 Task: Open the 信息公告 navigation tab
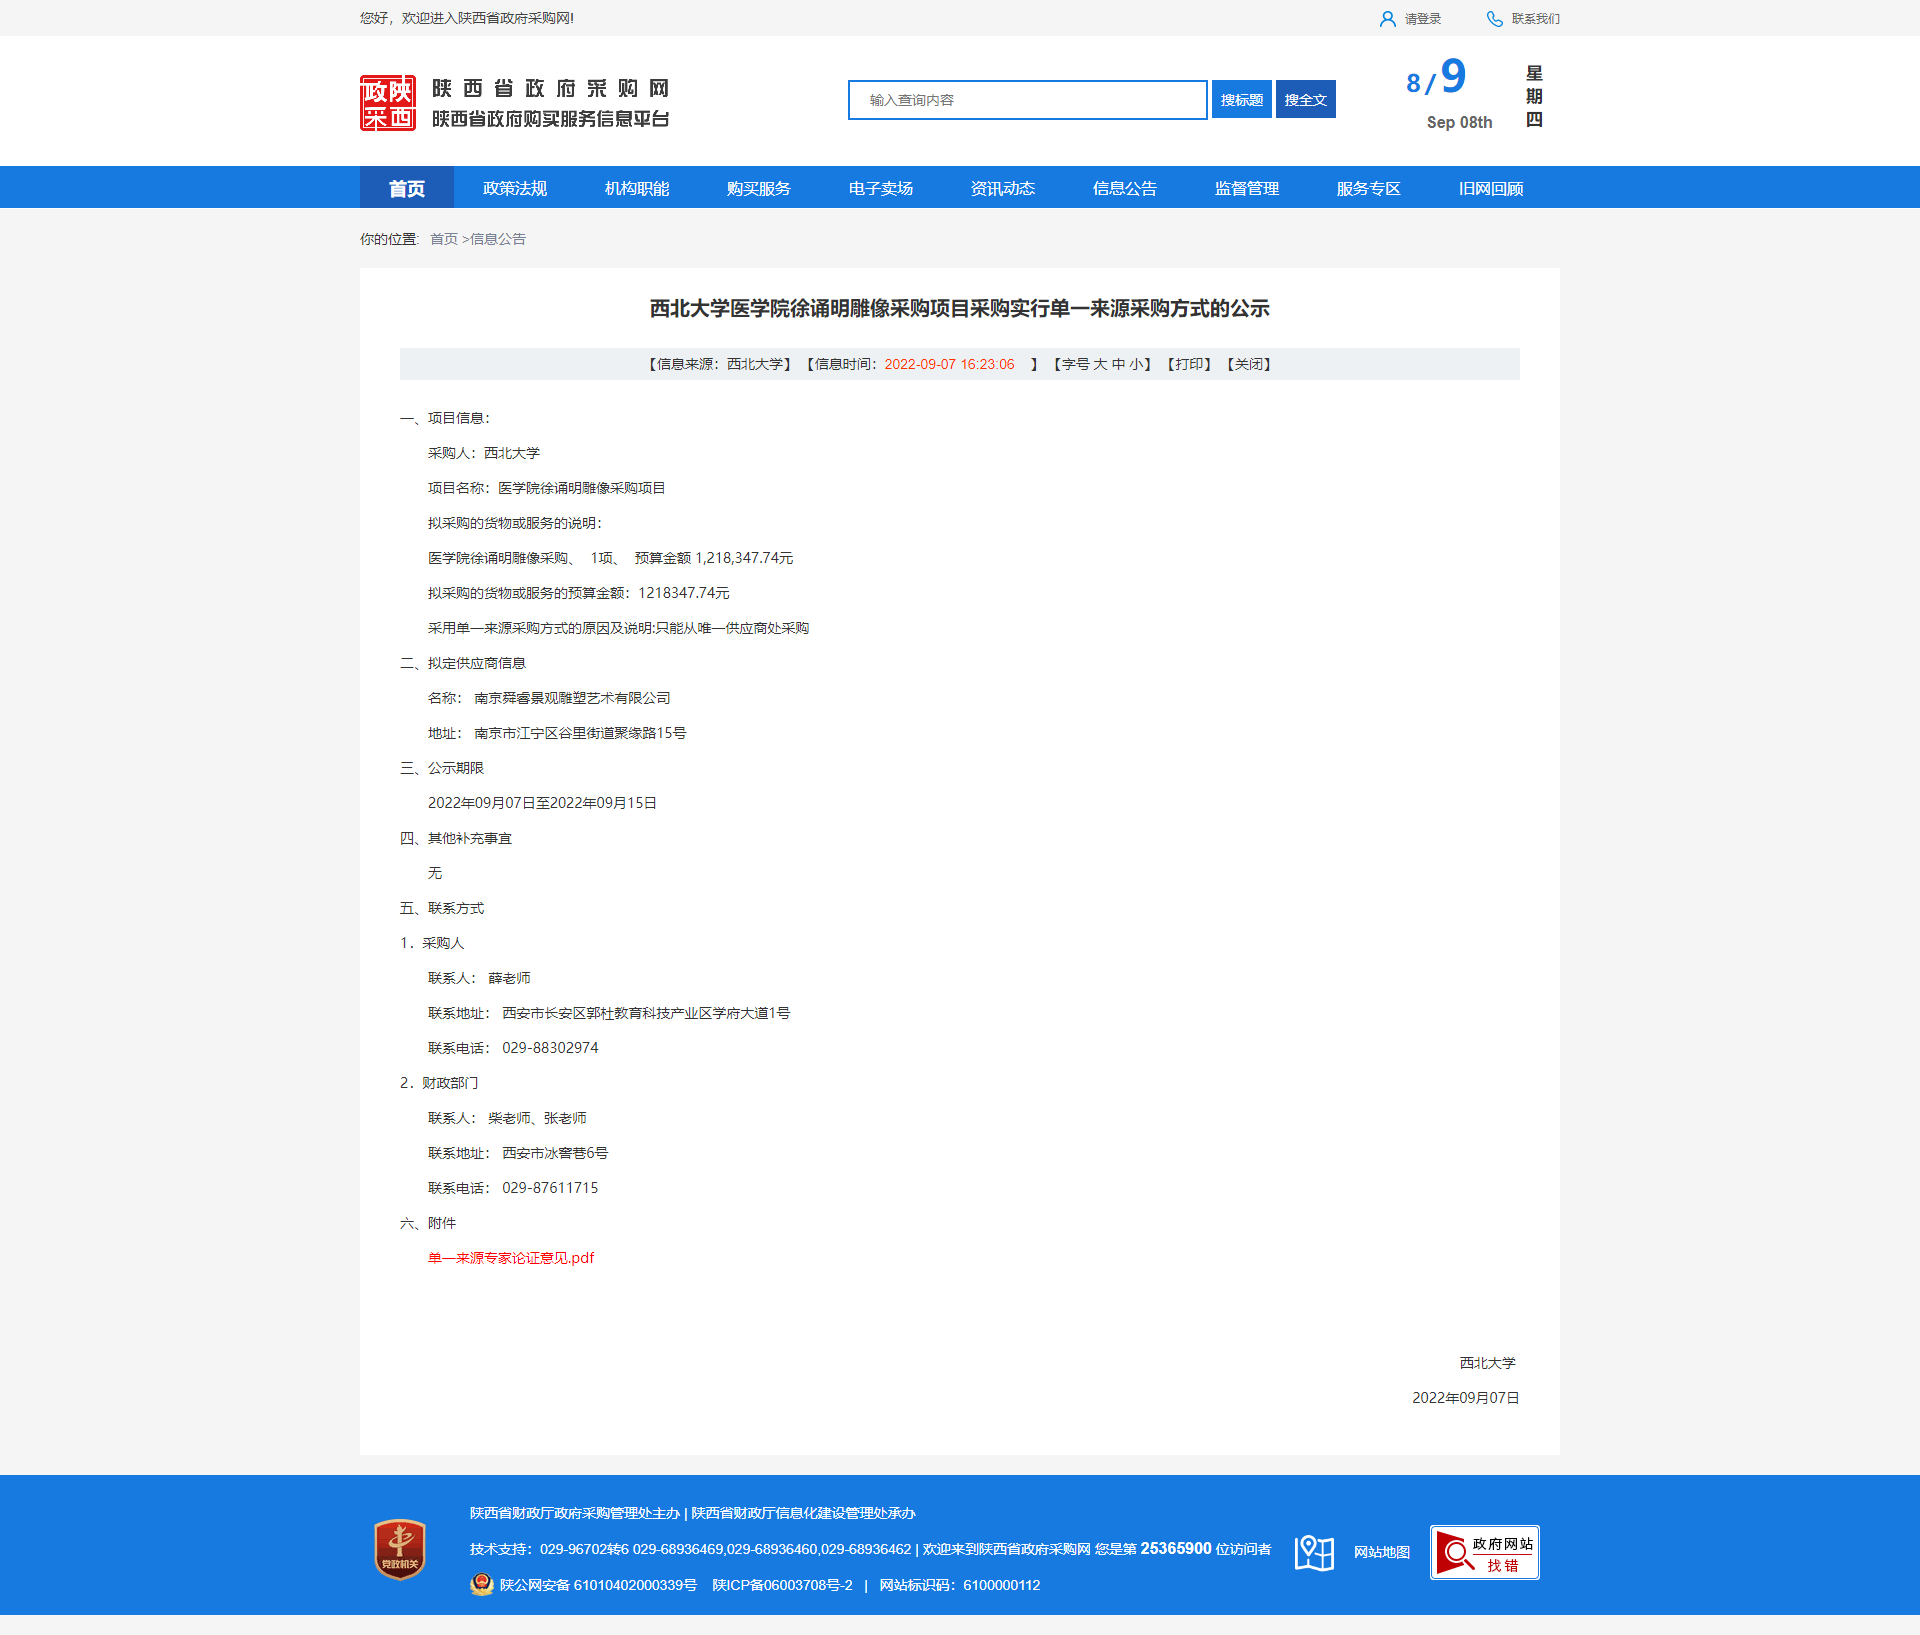point(1124,188)
